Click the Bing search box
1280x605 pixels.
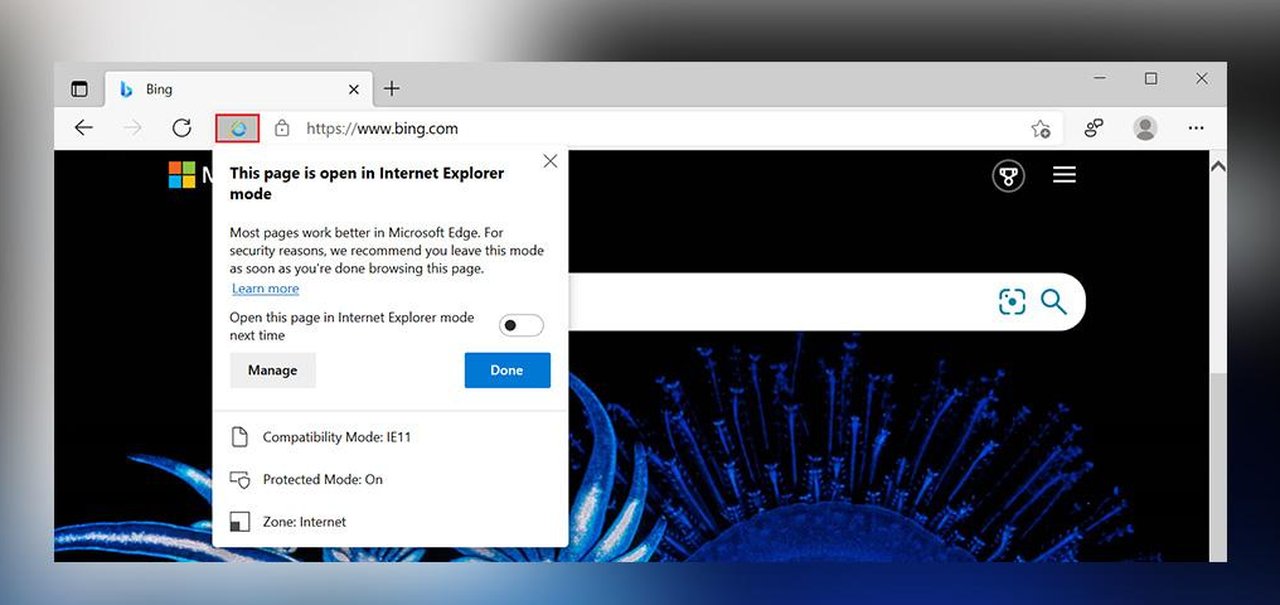826,302
